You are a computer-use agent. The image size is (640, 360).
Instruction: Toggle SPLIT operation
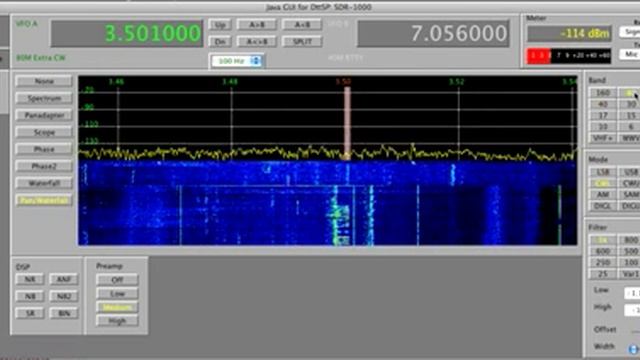(302, 42)
